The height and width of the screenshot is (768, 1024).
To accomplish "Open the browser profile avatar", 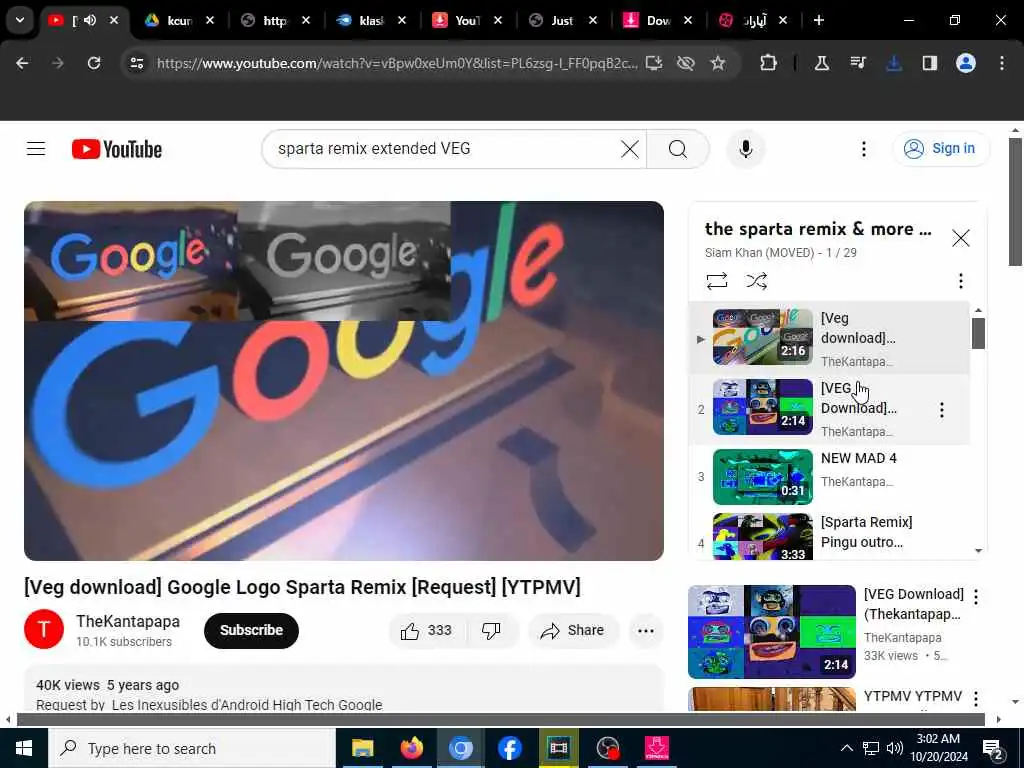I will [x=966, y=63].
